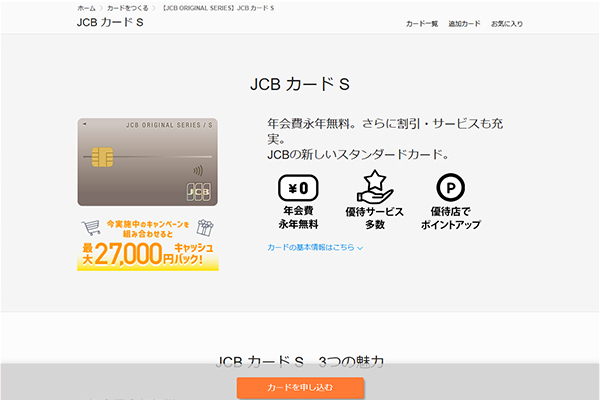Click the JCB カード S card image

tap(148, 162)
